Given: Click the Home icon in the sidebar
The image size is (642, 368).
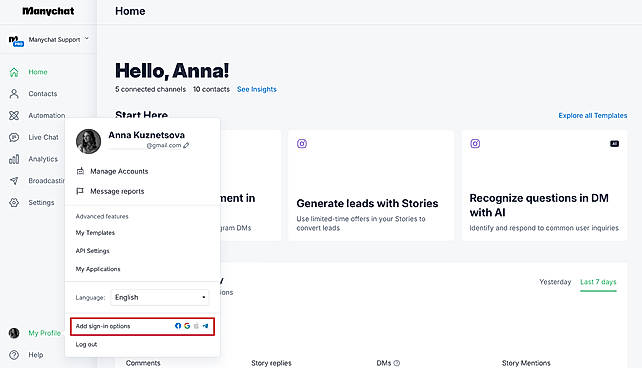Looking at the screenshot, I should click(14, 72).
